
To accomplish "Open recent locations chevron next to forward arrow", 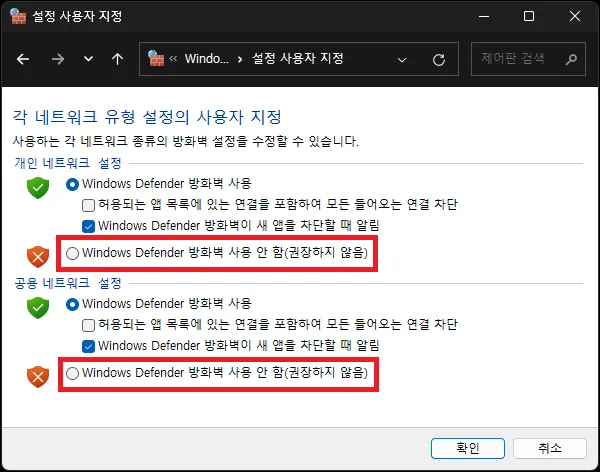I will [88, 59].
